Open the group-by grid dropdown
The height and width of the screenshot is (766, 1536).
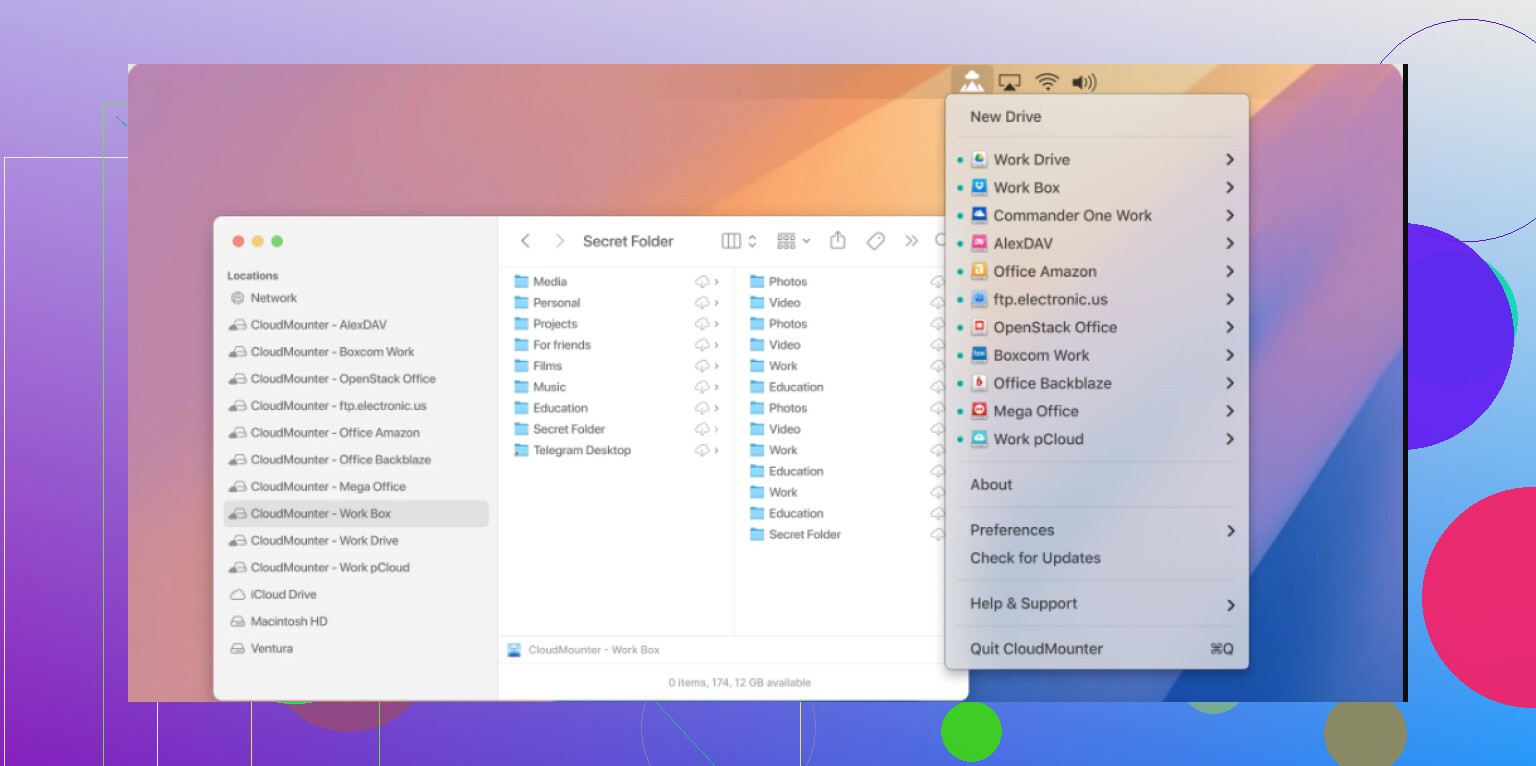tap(793, 241)
